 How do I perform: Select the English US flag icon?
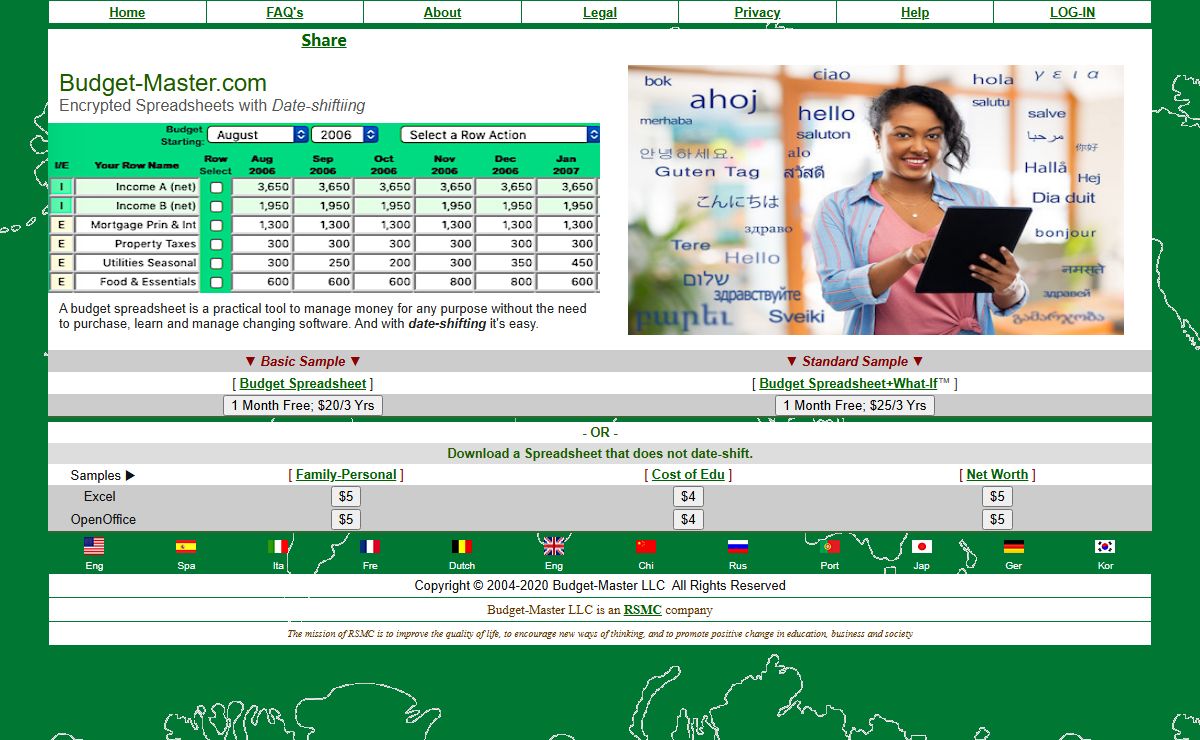pyautogui.click(x=94, y=546)
